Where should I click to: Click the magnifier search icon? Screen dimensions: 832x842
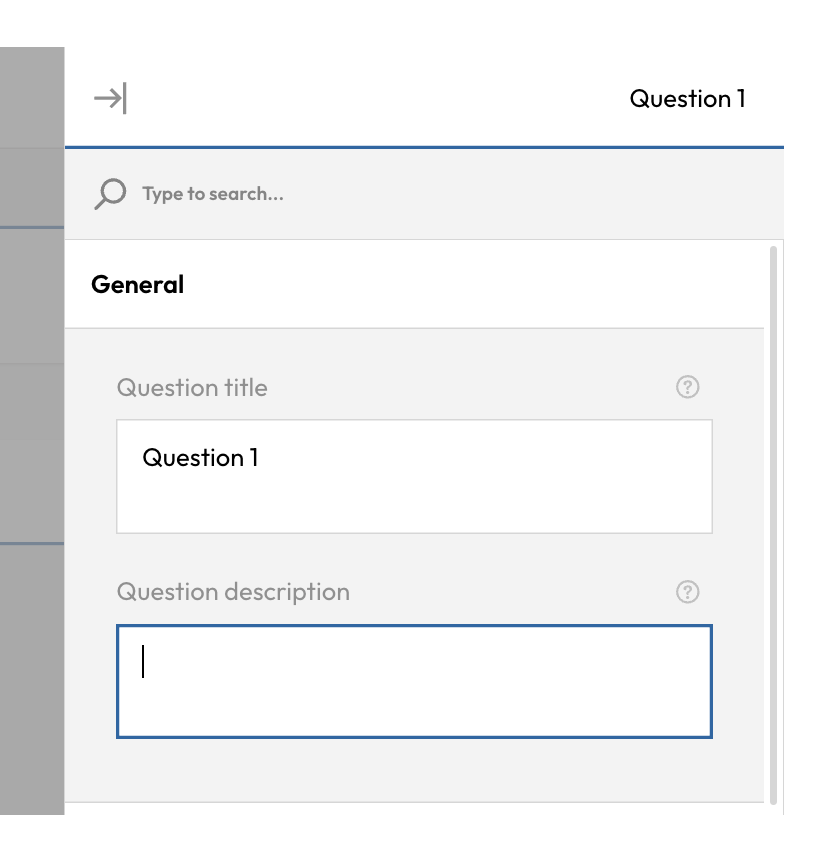point(110,193)
